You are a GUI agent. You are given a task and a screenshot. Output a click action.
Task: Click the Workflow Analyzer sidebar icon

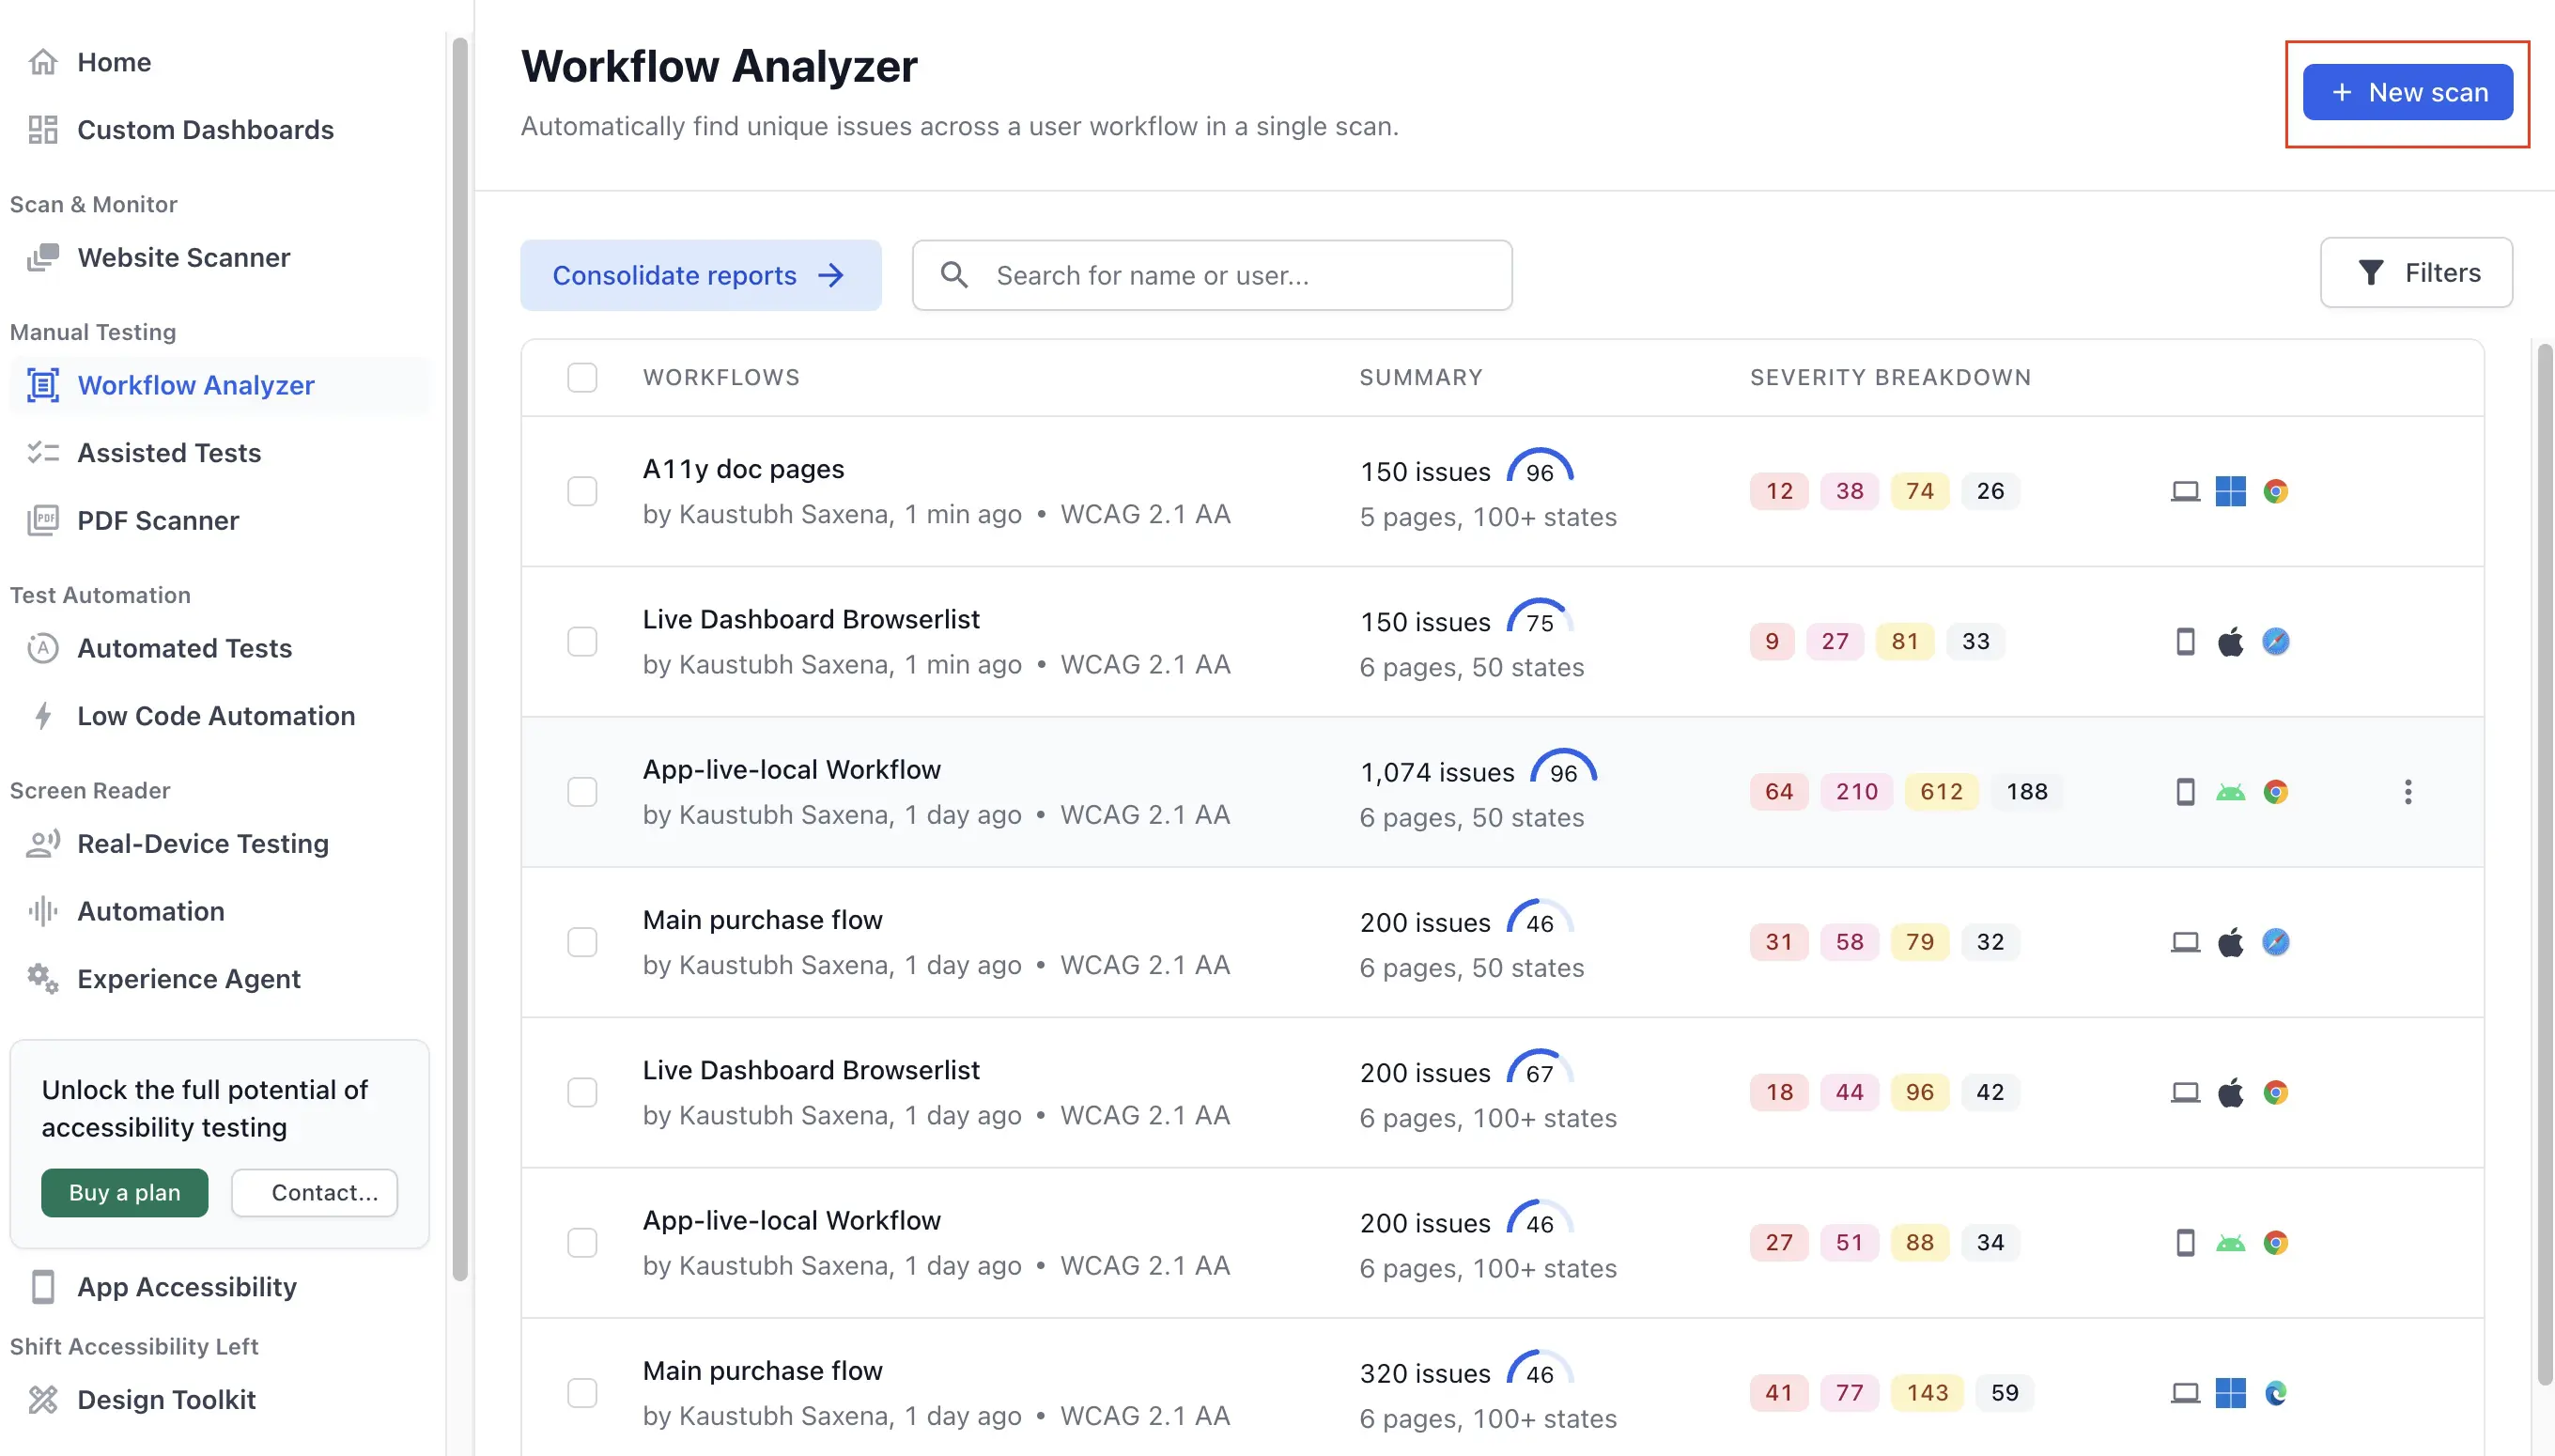click(x=43, y=385)
